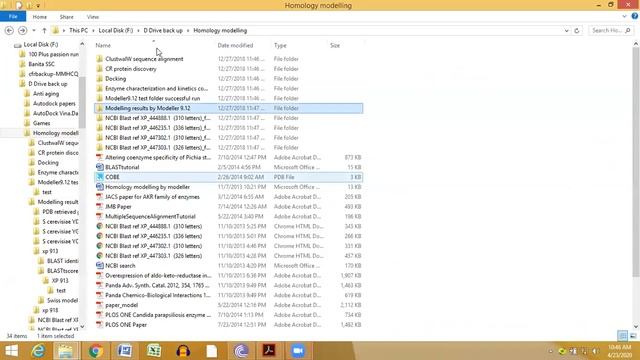Select Games folder in navigation tree
Image resolution: width=640 pixels, height=360 pixels.
pos(41,123)
